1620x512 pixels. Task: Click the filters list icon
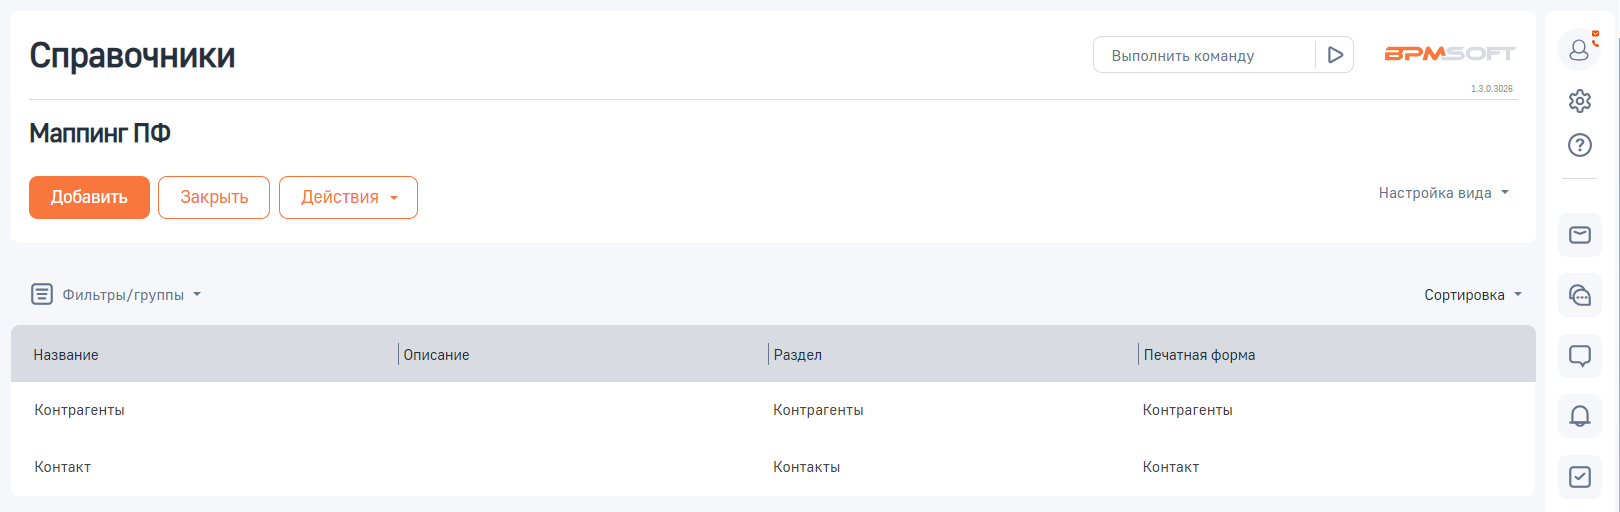point(42,294)
